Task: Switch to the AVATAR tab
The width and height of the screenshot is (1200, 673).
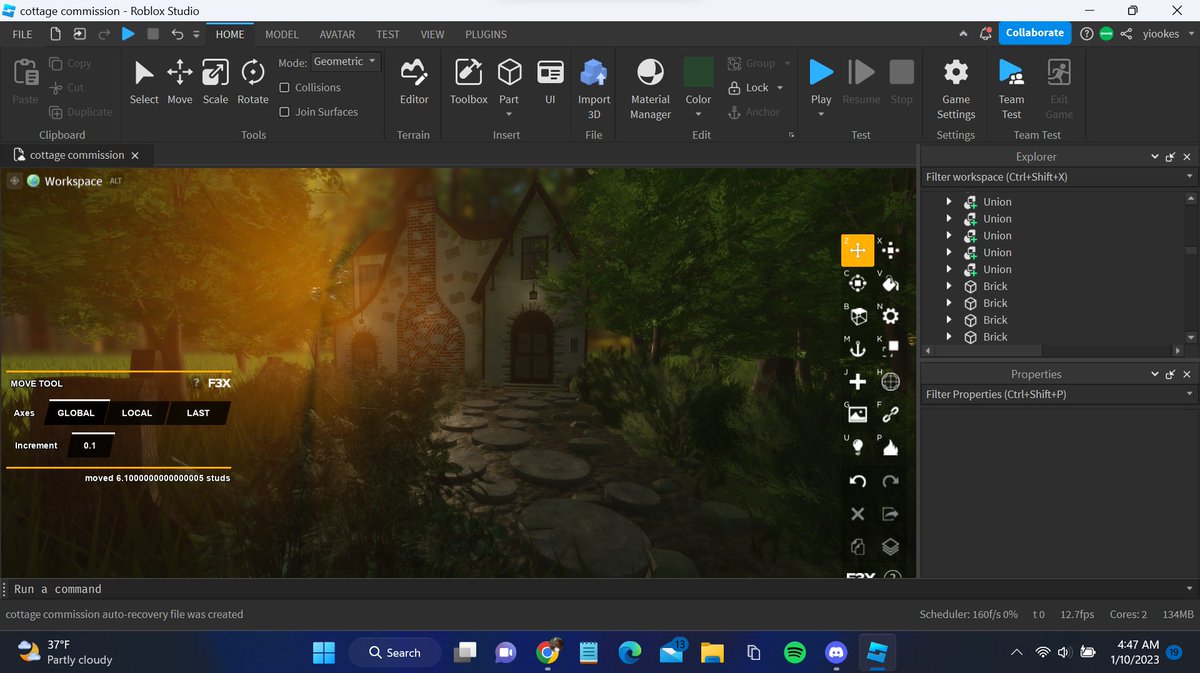Action: point(337,34)
